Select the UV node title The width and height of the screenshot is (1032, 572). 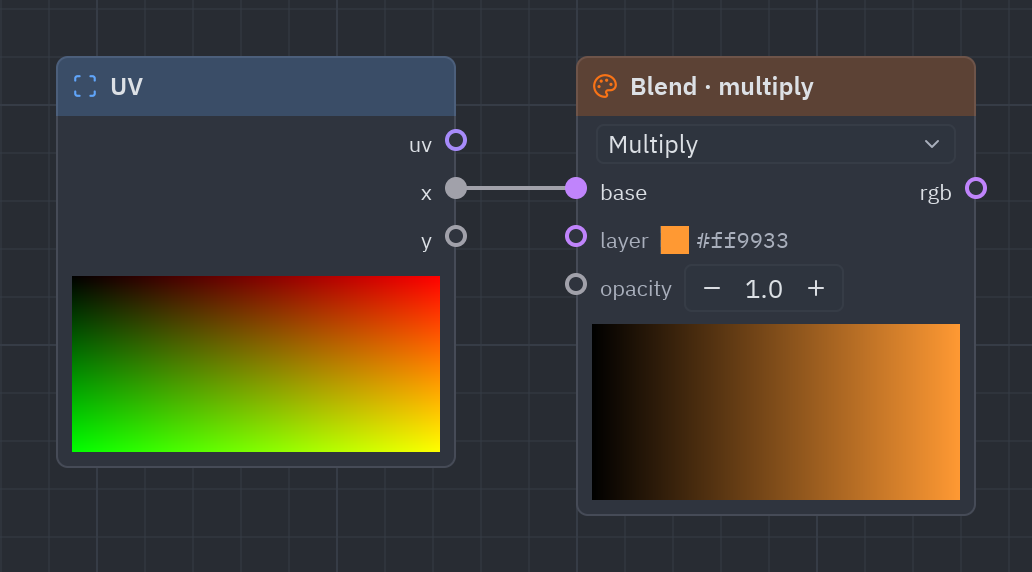tap(126, 87)
